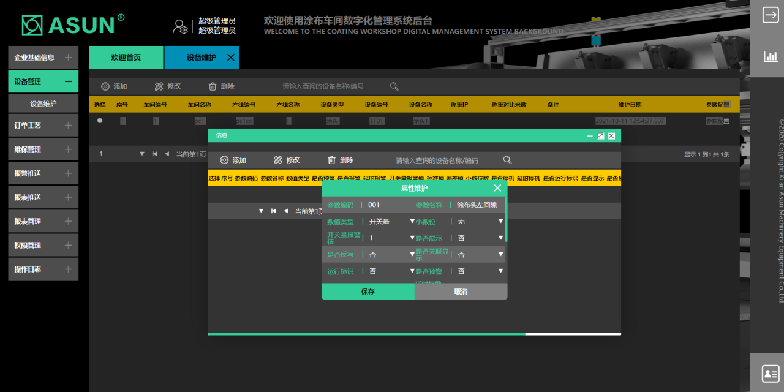Open the 运行标识 dropdown arrow
Screen dimensions: 784x392
coord(412,271)
